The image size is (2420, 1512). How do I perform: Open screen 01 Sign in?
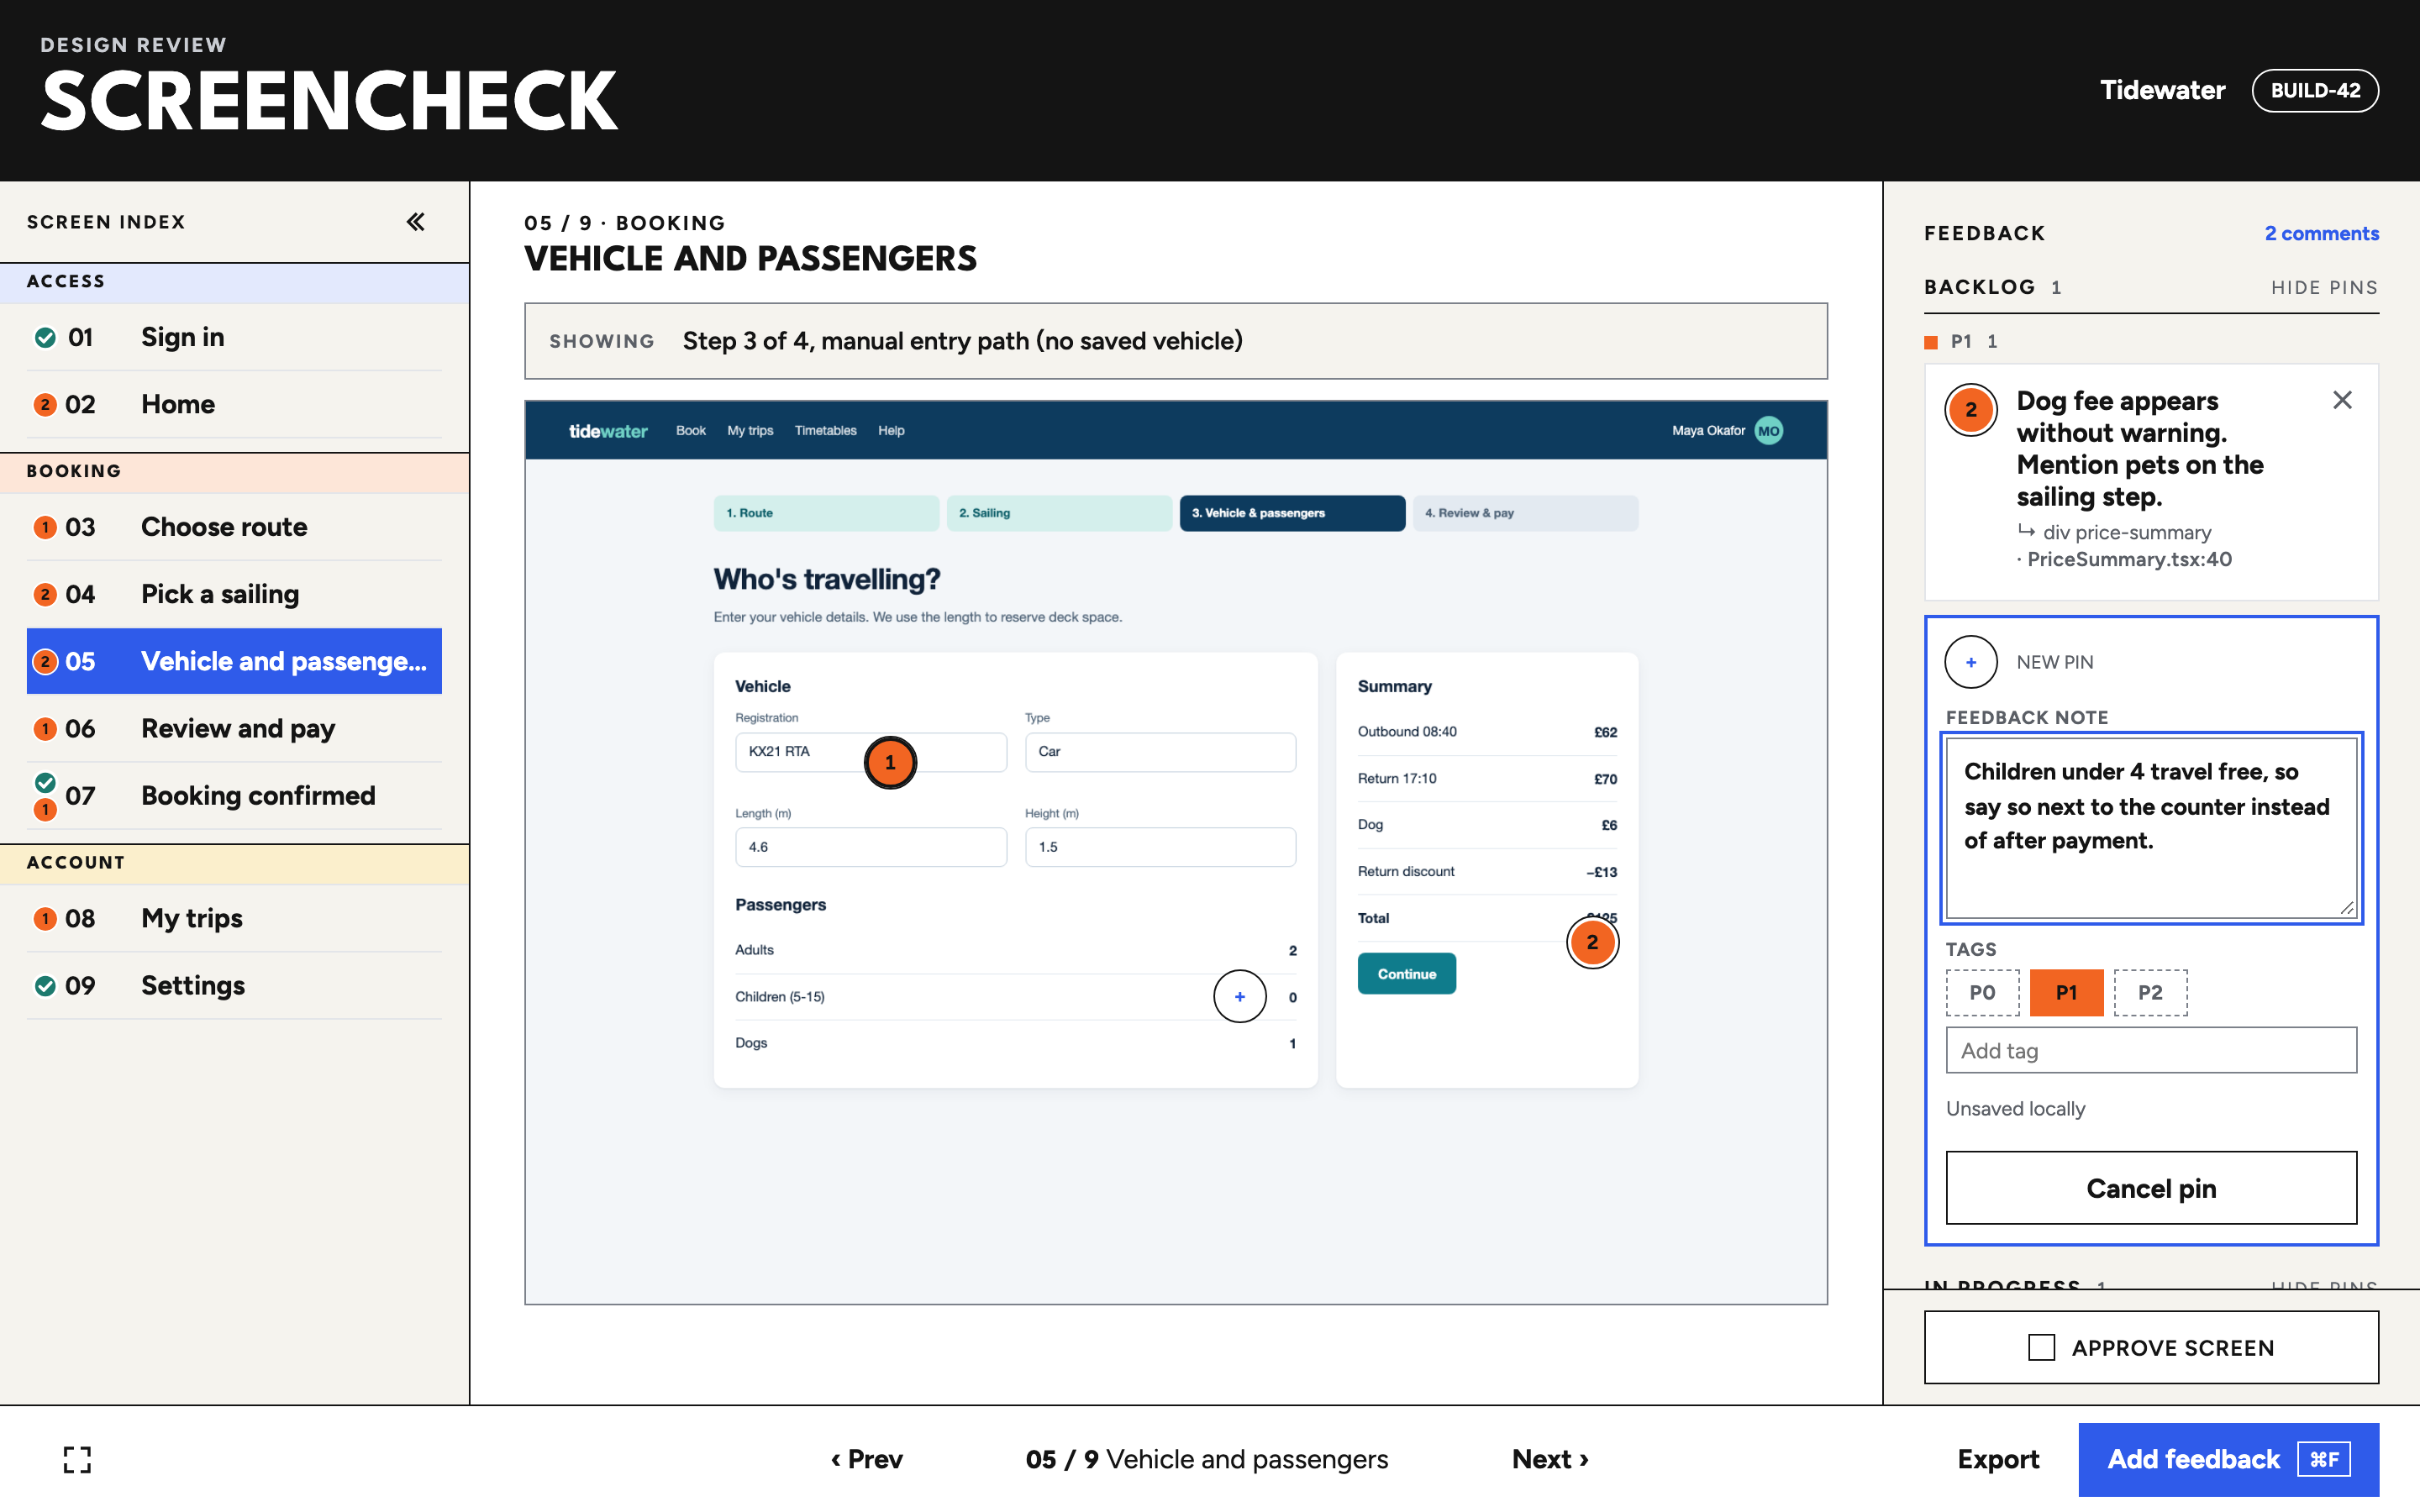click(234, 337)
